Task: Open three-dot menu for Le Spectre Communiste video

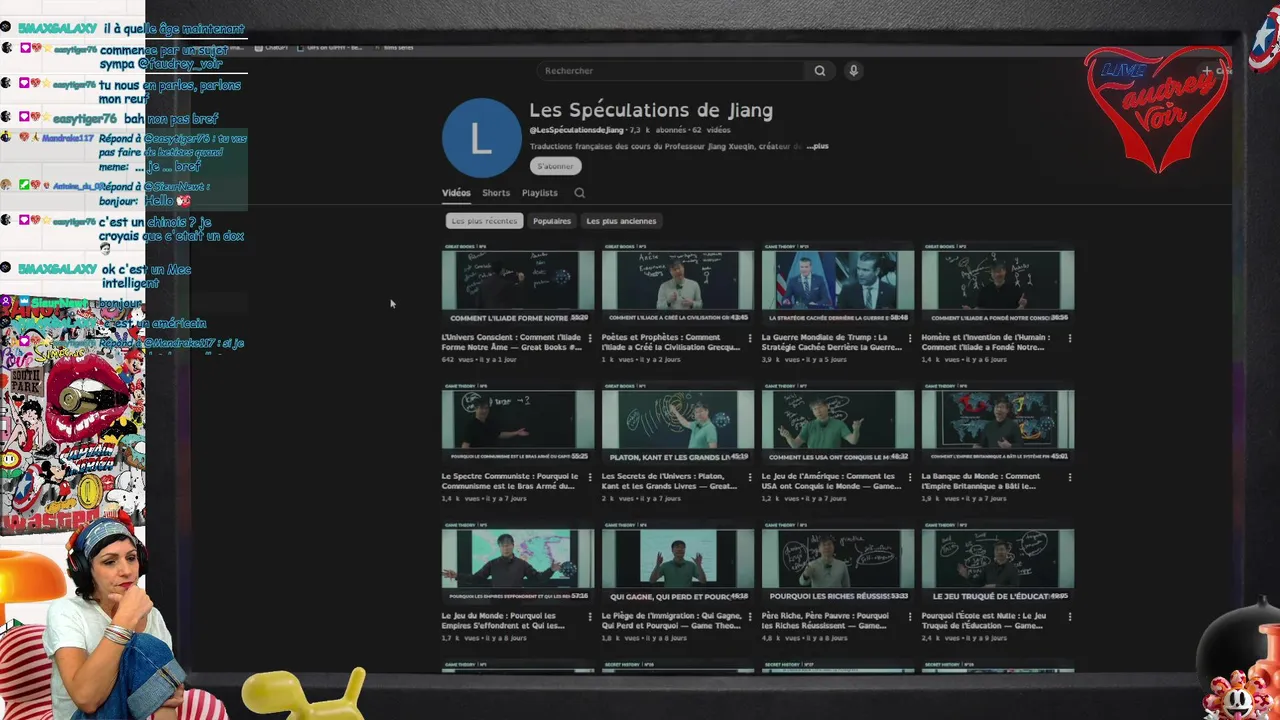Action: pos(589,477)
